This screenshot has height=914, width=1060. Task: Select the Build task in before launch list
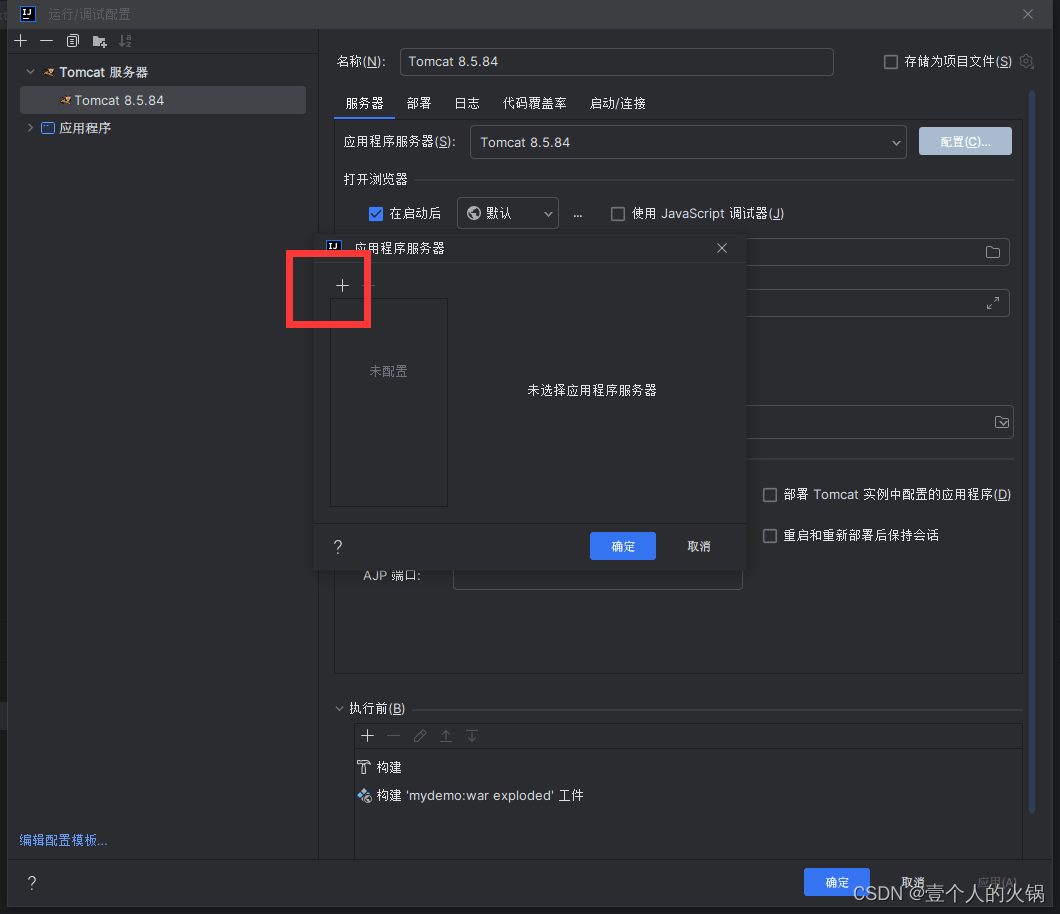pos(380,767)
